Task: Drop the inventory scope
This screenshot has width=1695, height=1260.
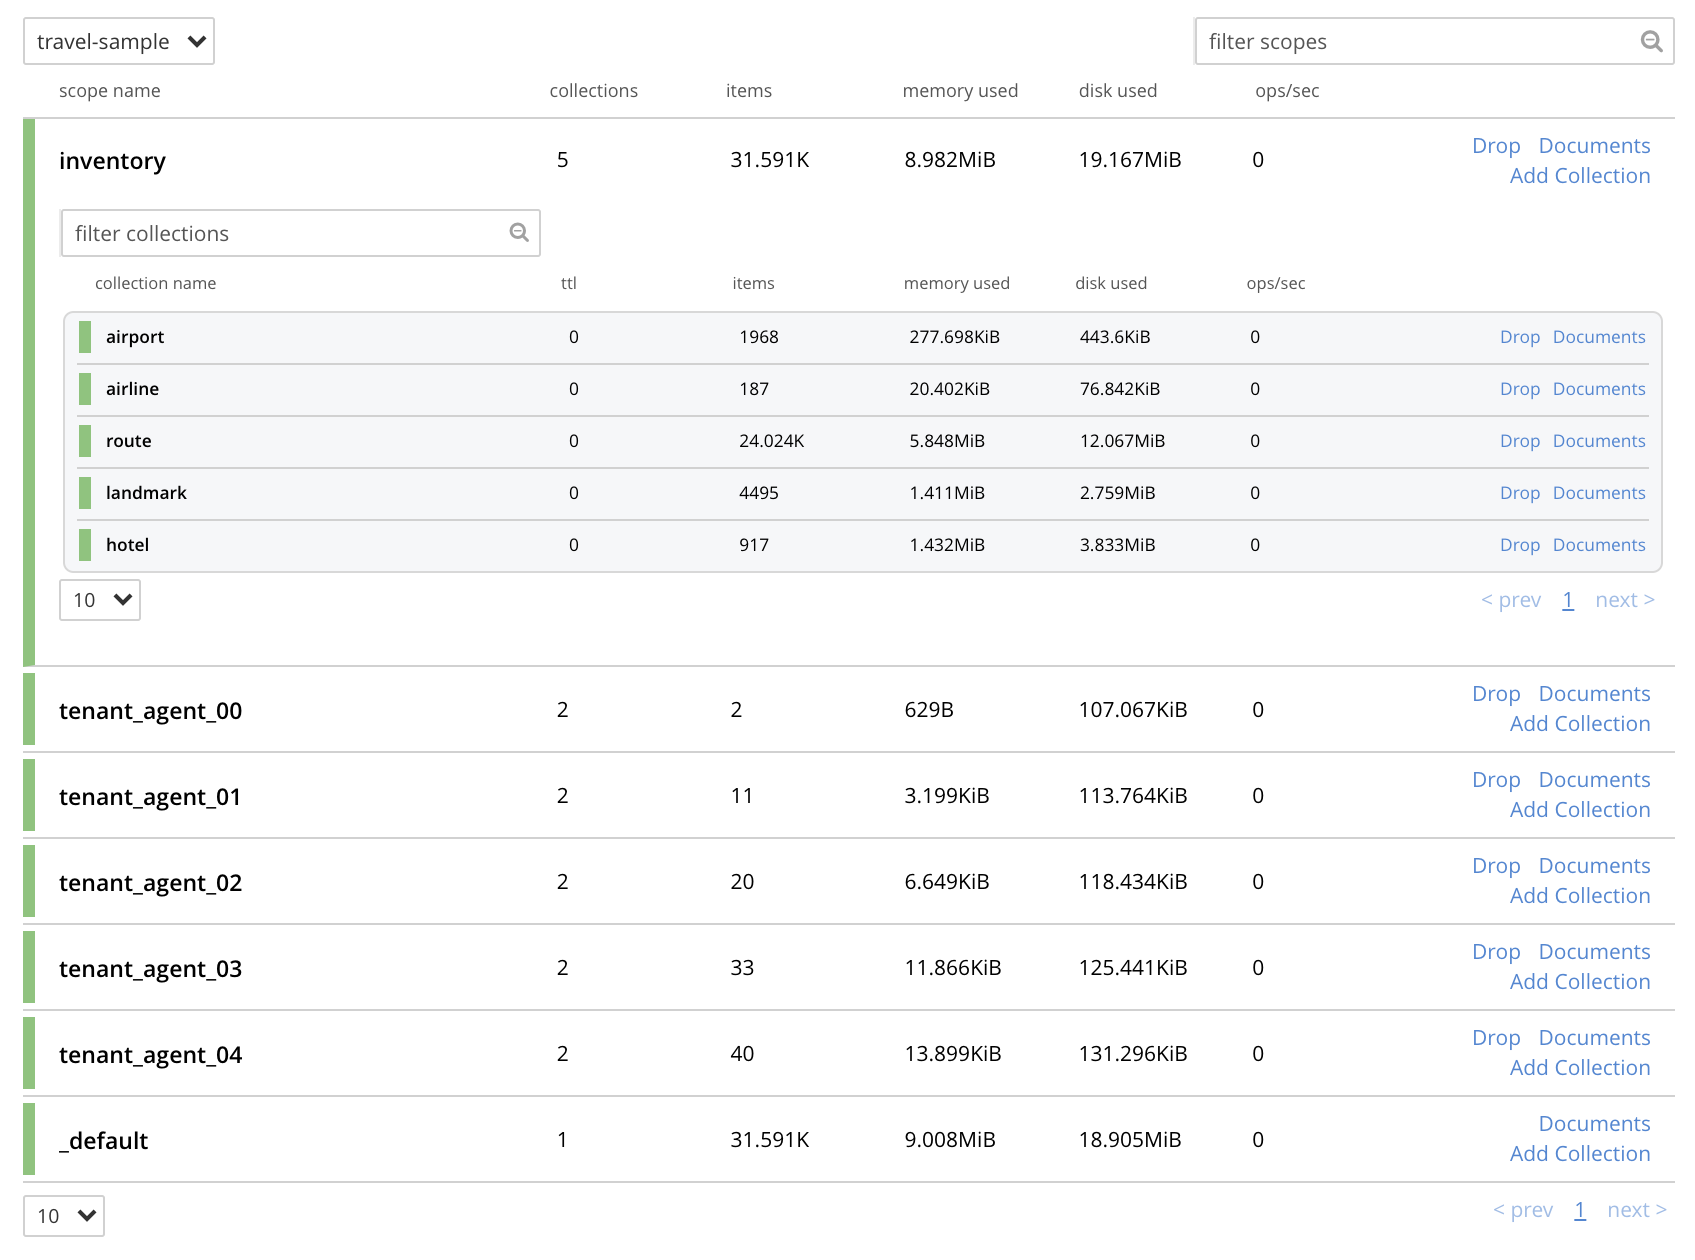Action: tap(1495, 146)
